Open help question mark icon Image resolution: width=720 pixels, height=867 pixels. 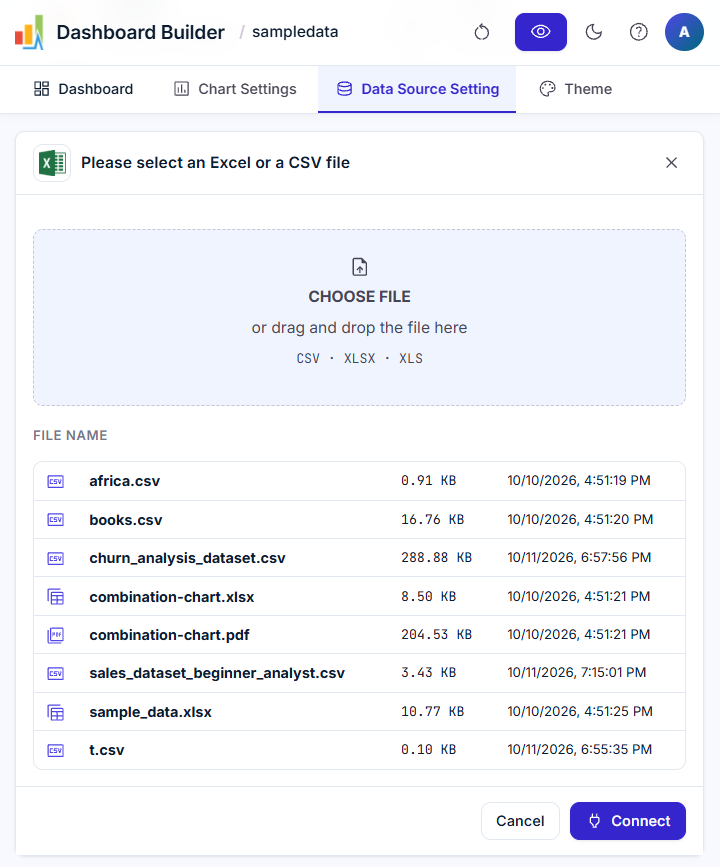point(638,32)
